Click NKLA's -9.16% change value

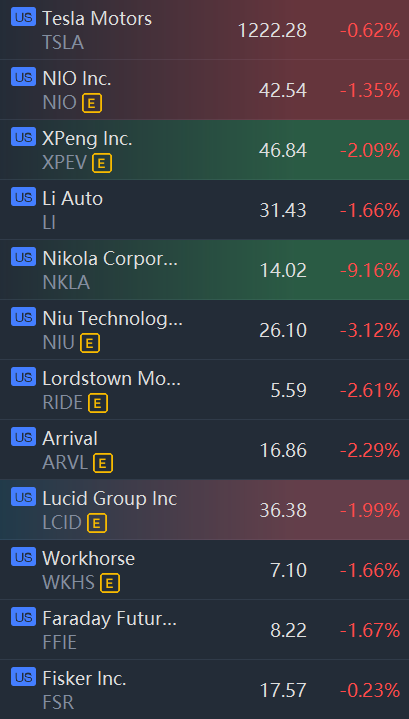(x=370, y=271)
